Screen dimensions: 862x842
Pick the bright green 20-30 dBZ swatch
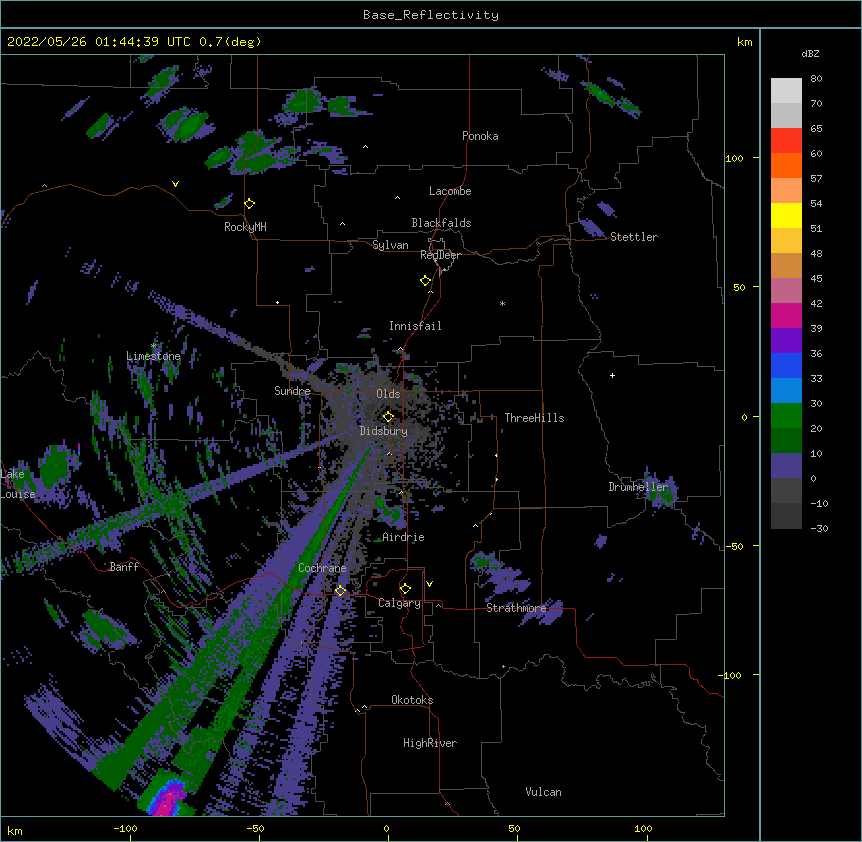[x=786, y=416]
